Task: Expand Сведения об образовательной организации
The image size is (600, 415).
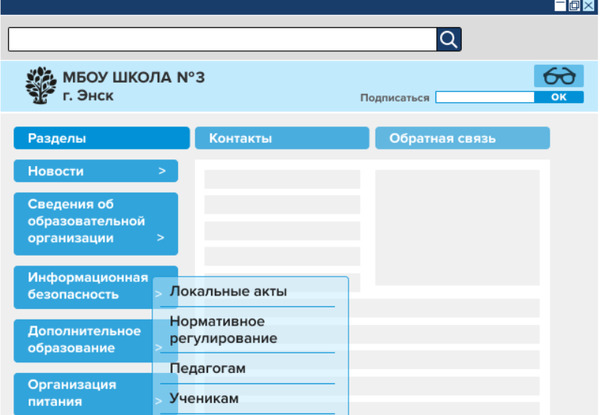Action: tap(95, 222)
